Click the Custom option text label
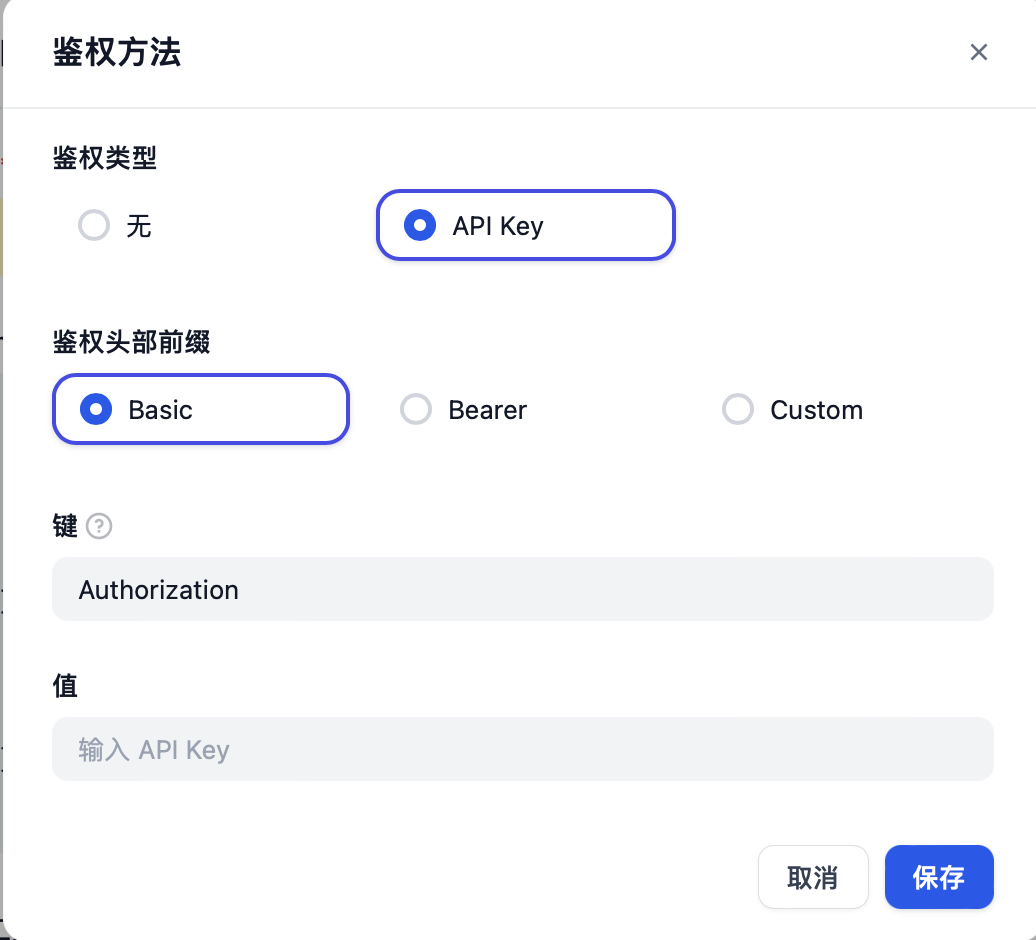Image resolution: width=1036 pixels, height=940 pixels. tap(817, 410)
